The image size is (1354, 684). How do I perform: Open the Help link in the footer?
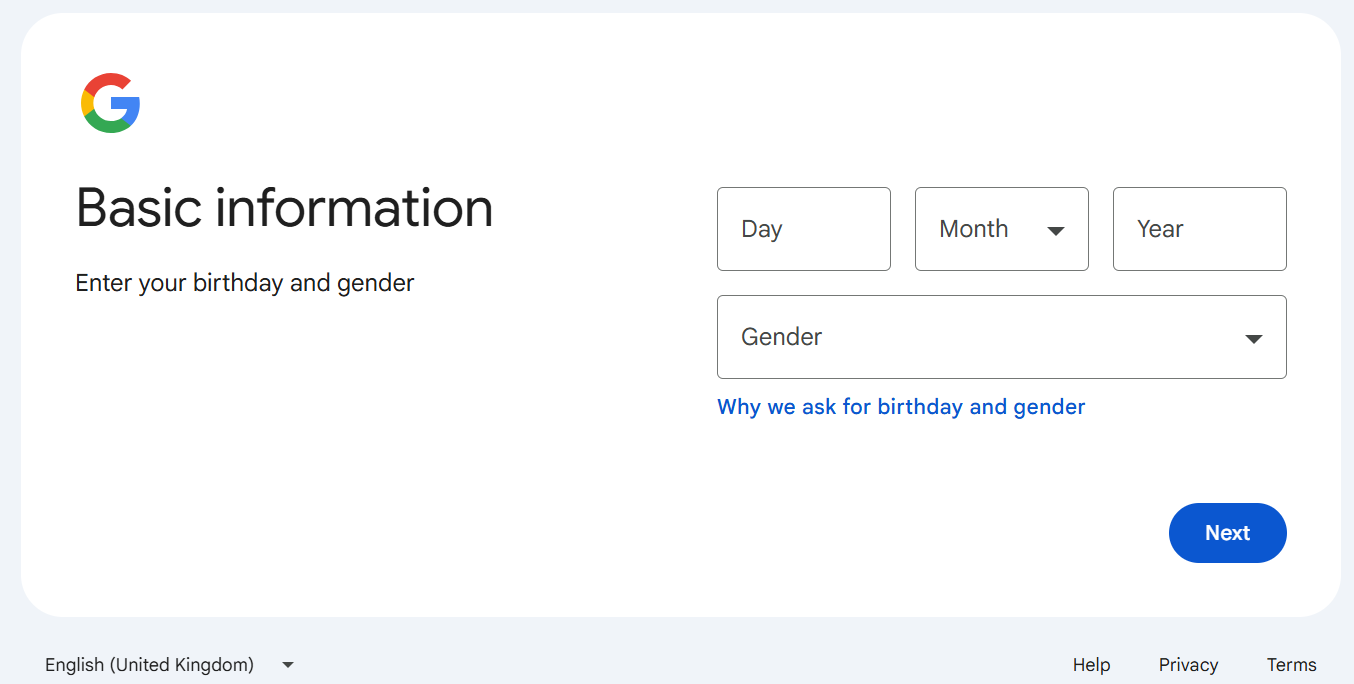(x=1091, y=665)
